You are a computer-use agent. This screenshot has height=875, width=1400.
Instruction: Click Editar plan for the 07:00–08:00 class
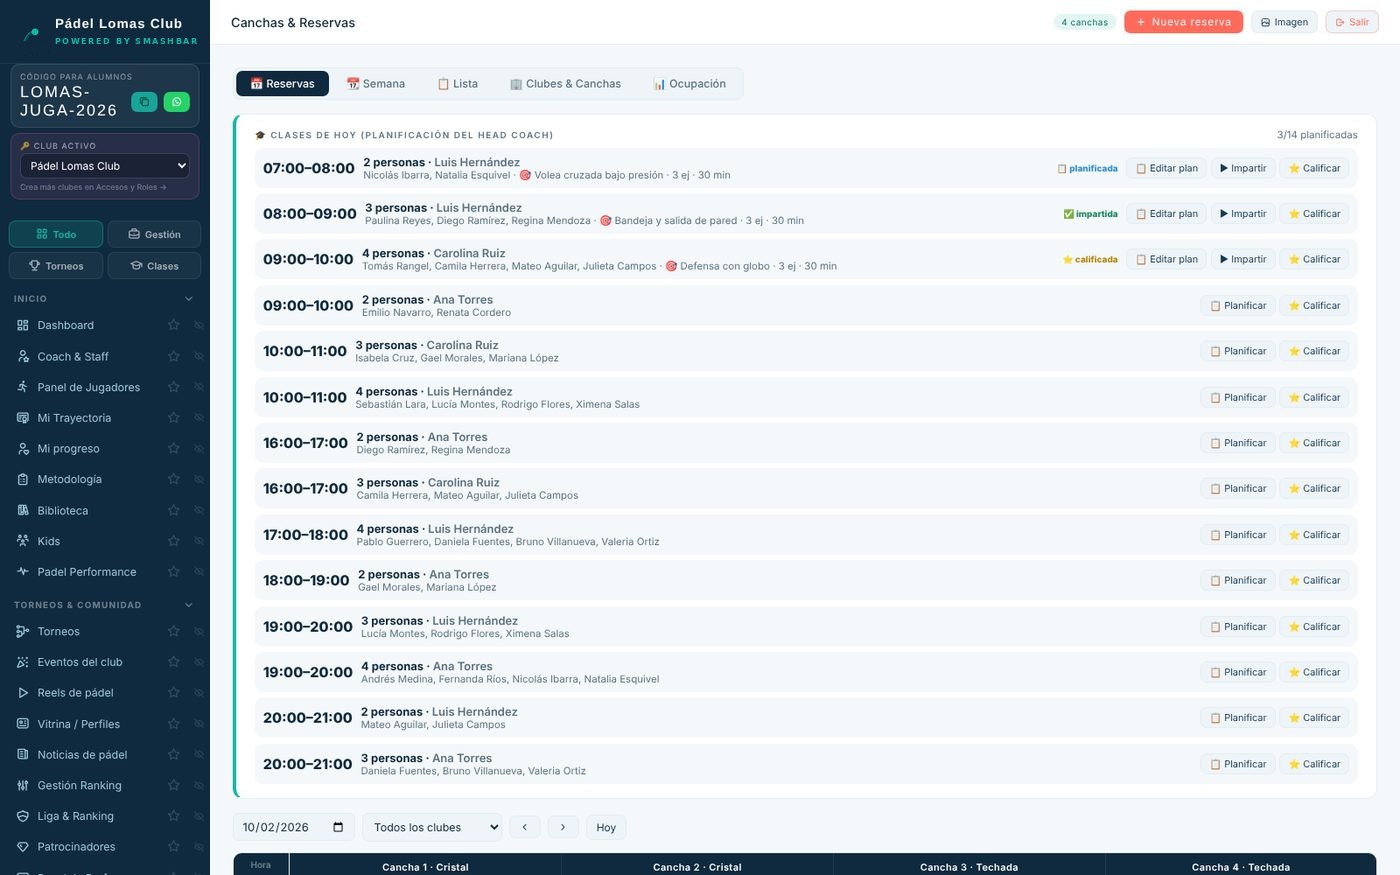[x=1167, y=168]
